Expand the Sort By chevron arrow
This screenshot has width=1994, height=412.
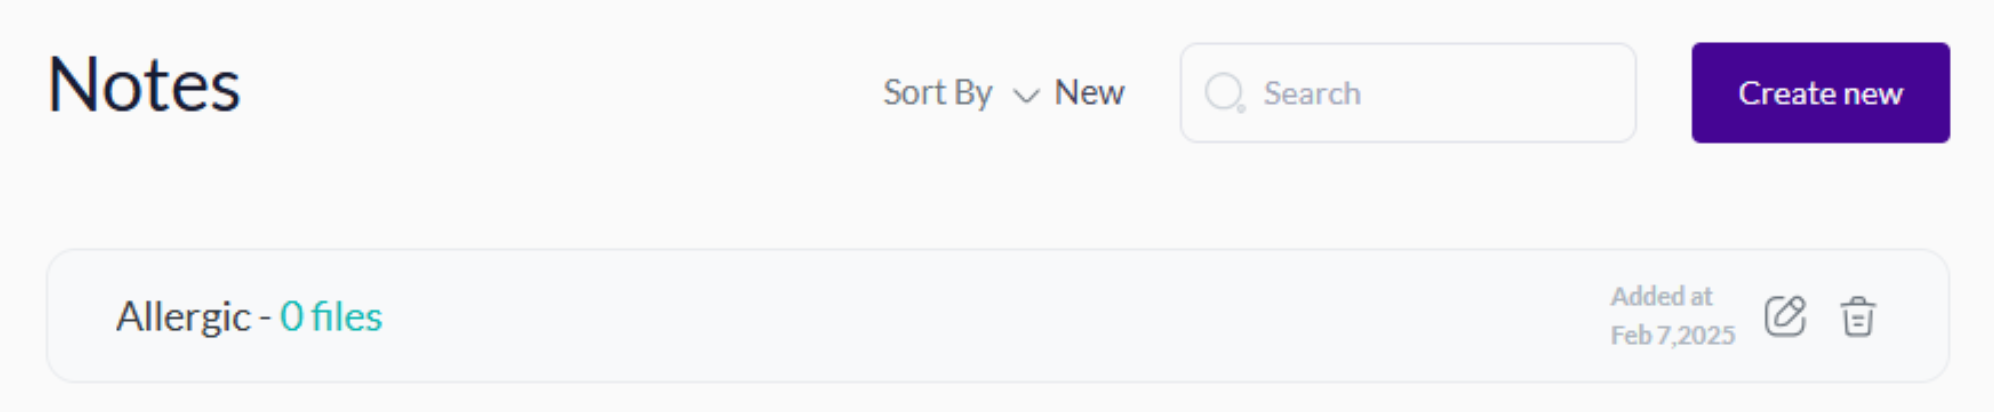tap(1026, 95)
